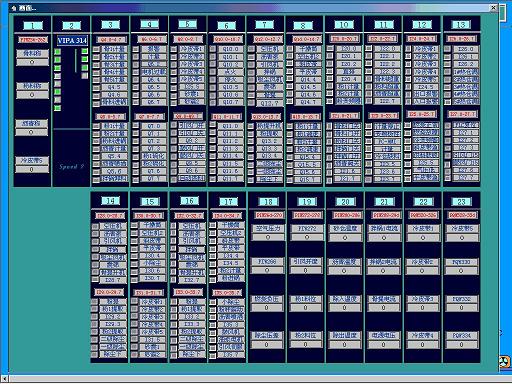Click the I20.0 input label in module 10
The image size is (512, 384).
tap(348, 49)
